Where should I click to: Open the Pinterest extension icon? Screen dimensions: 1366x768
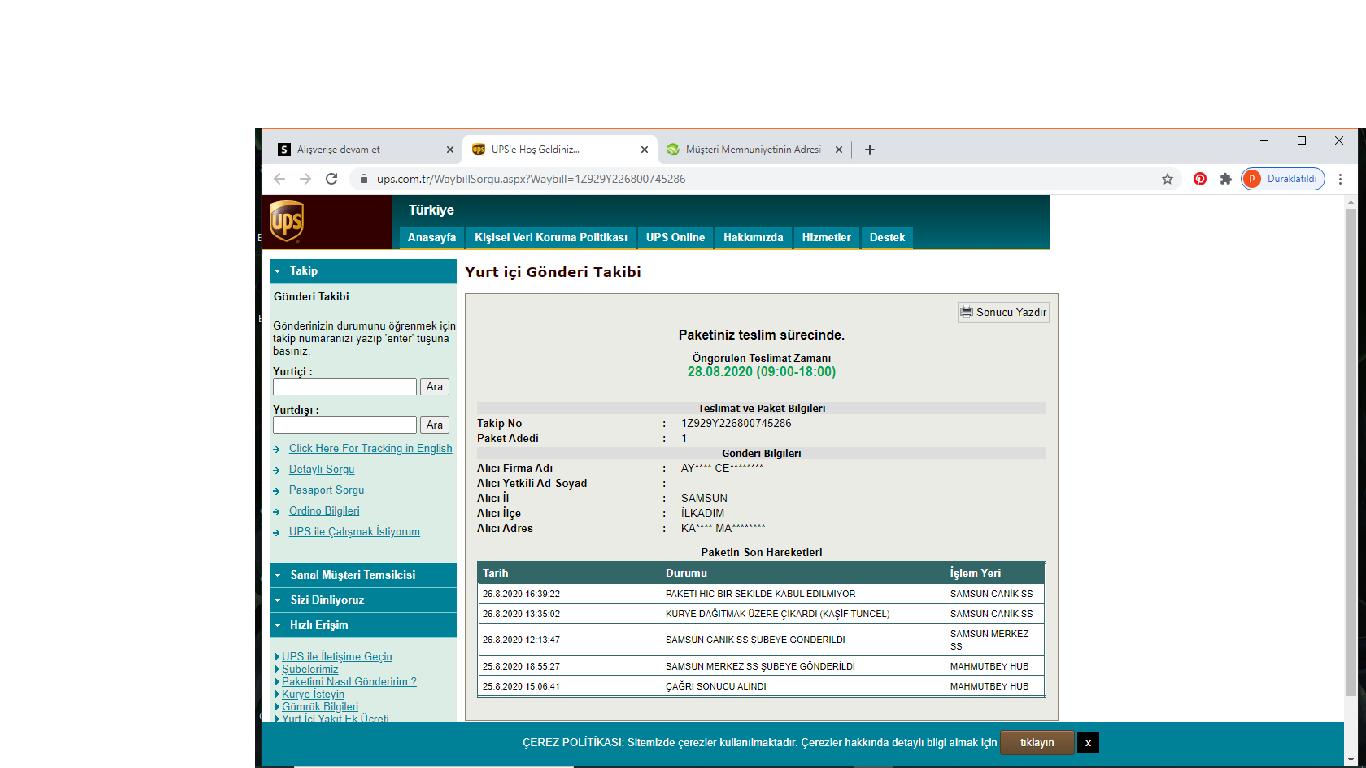[x=1200, y=179]
